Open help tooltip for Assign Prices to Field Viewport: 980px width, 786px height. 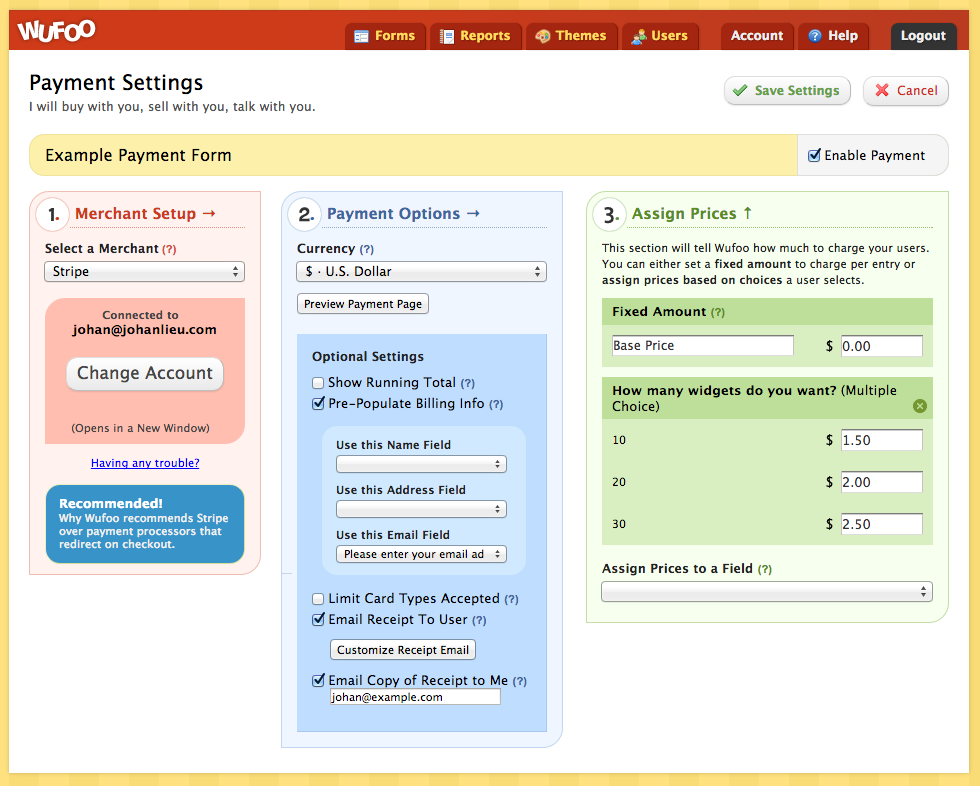(764, 569)
